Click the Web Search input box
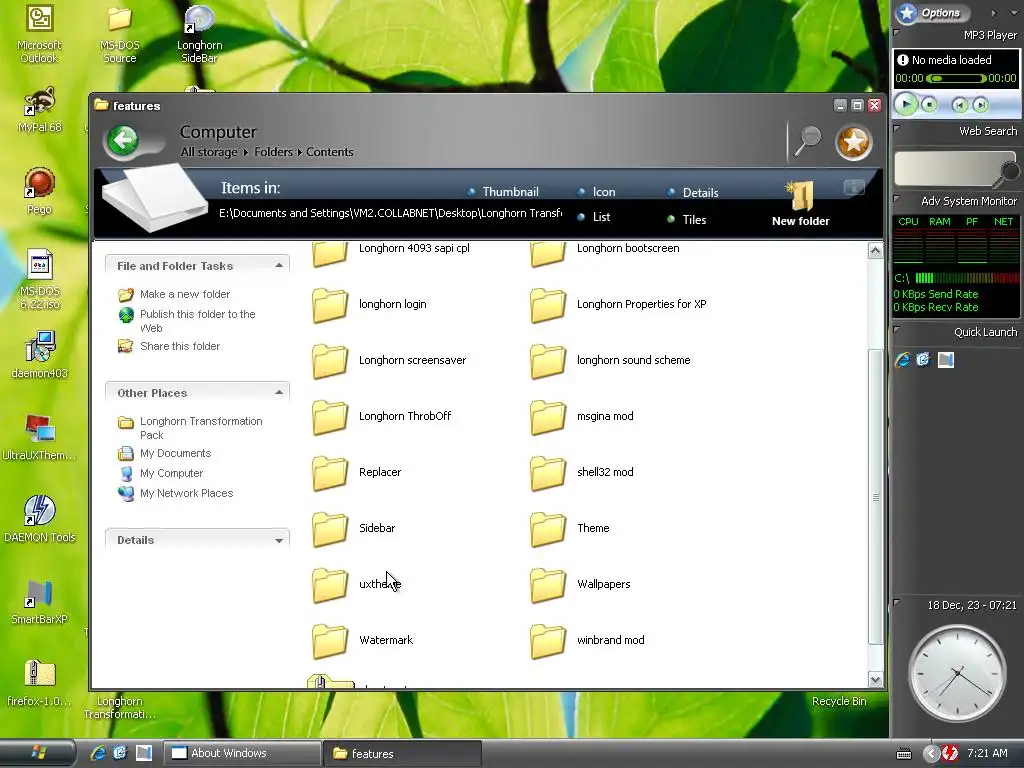 pos(947,169)
